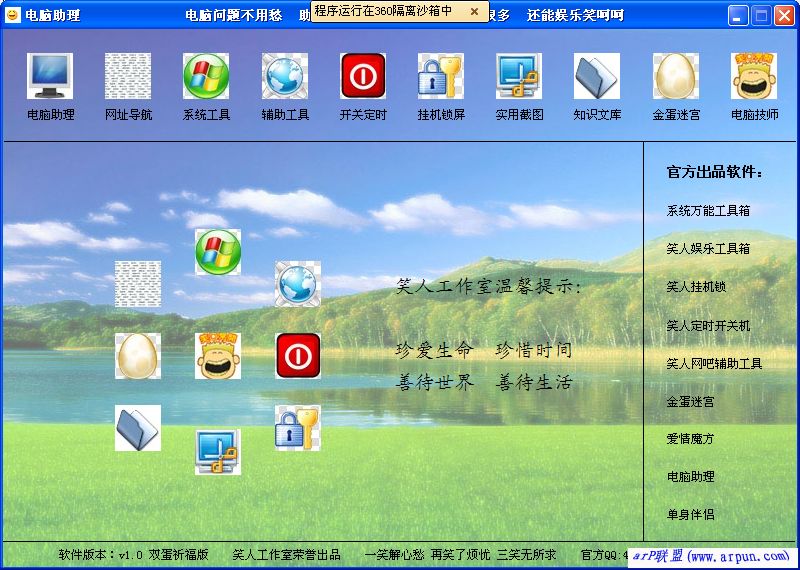Open 系统工具 Windows orb in top toolbar
Viewport: 800px width, 570px height.
(x=206, y=76)
